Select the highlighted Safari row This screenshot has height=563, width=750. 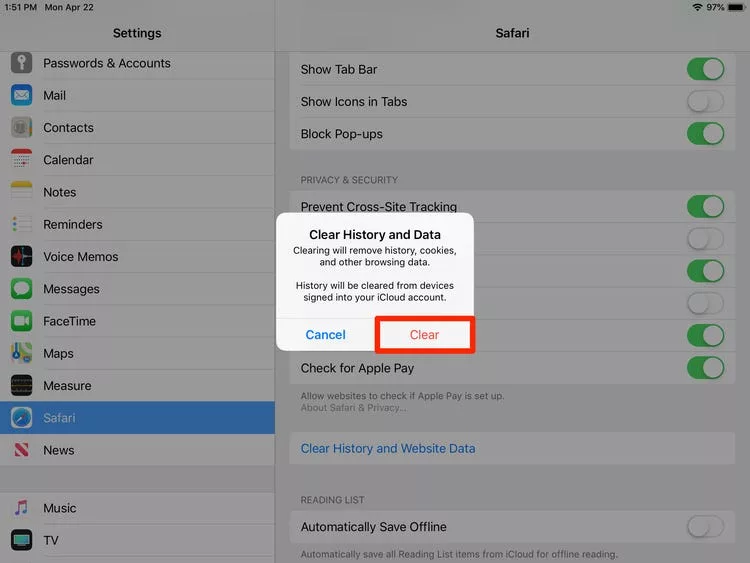tap(137, 418)
